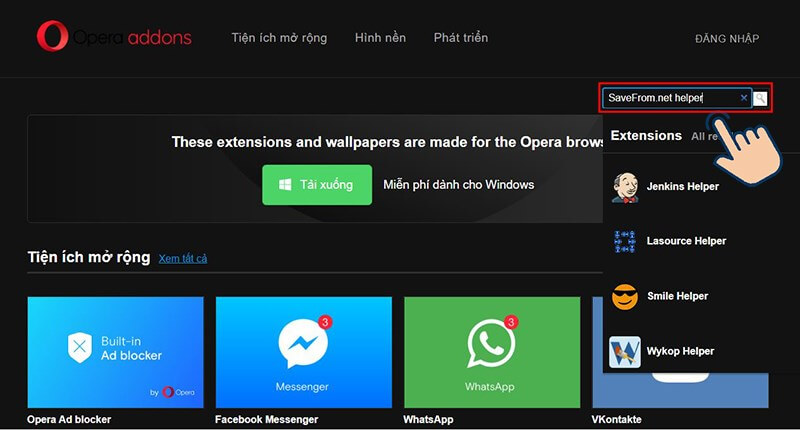Select Wykop Helper search suggestion text

[680, 351]
